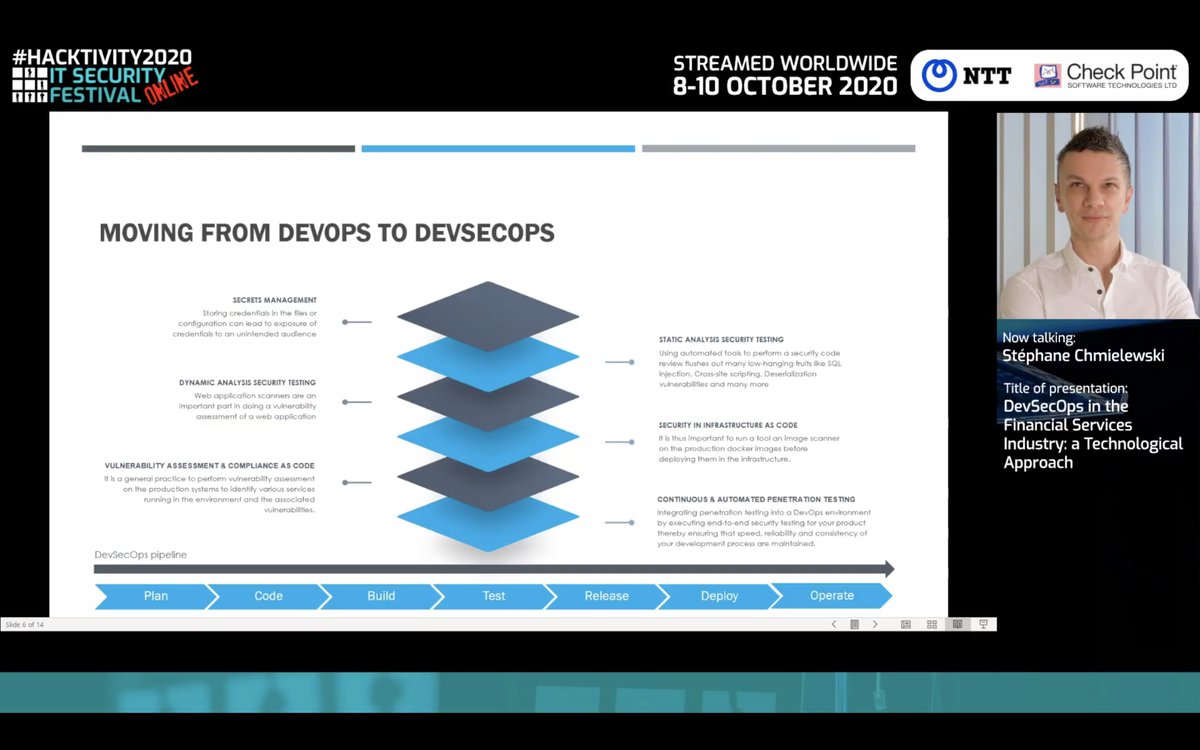This screenshot has width=1200, height=750.
Task: Click the 'Now talking:' label
Action: 1038,338
